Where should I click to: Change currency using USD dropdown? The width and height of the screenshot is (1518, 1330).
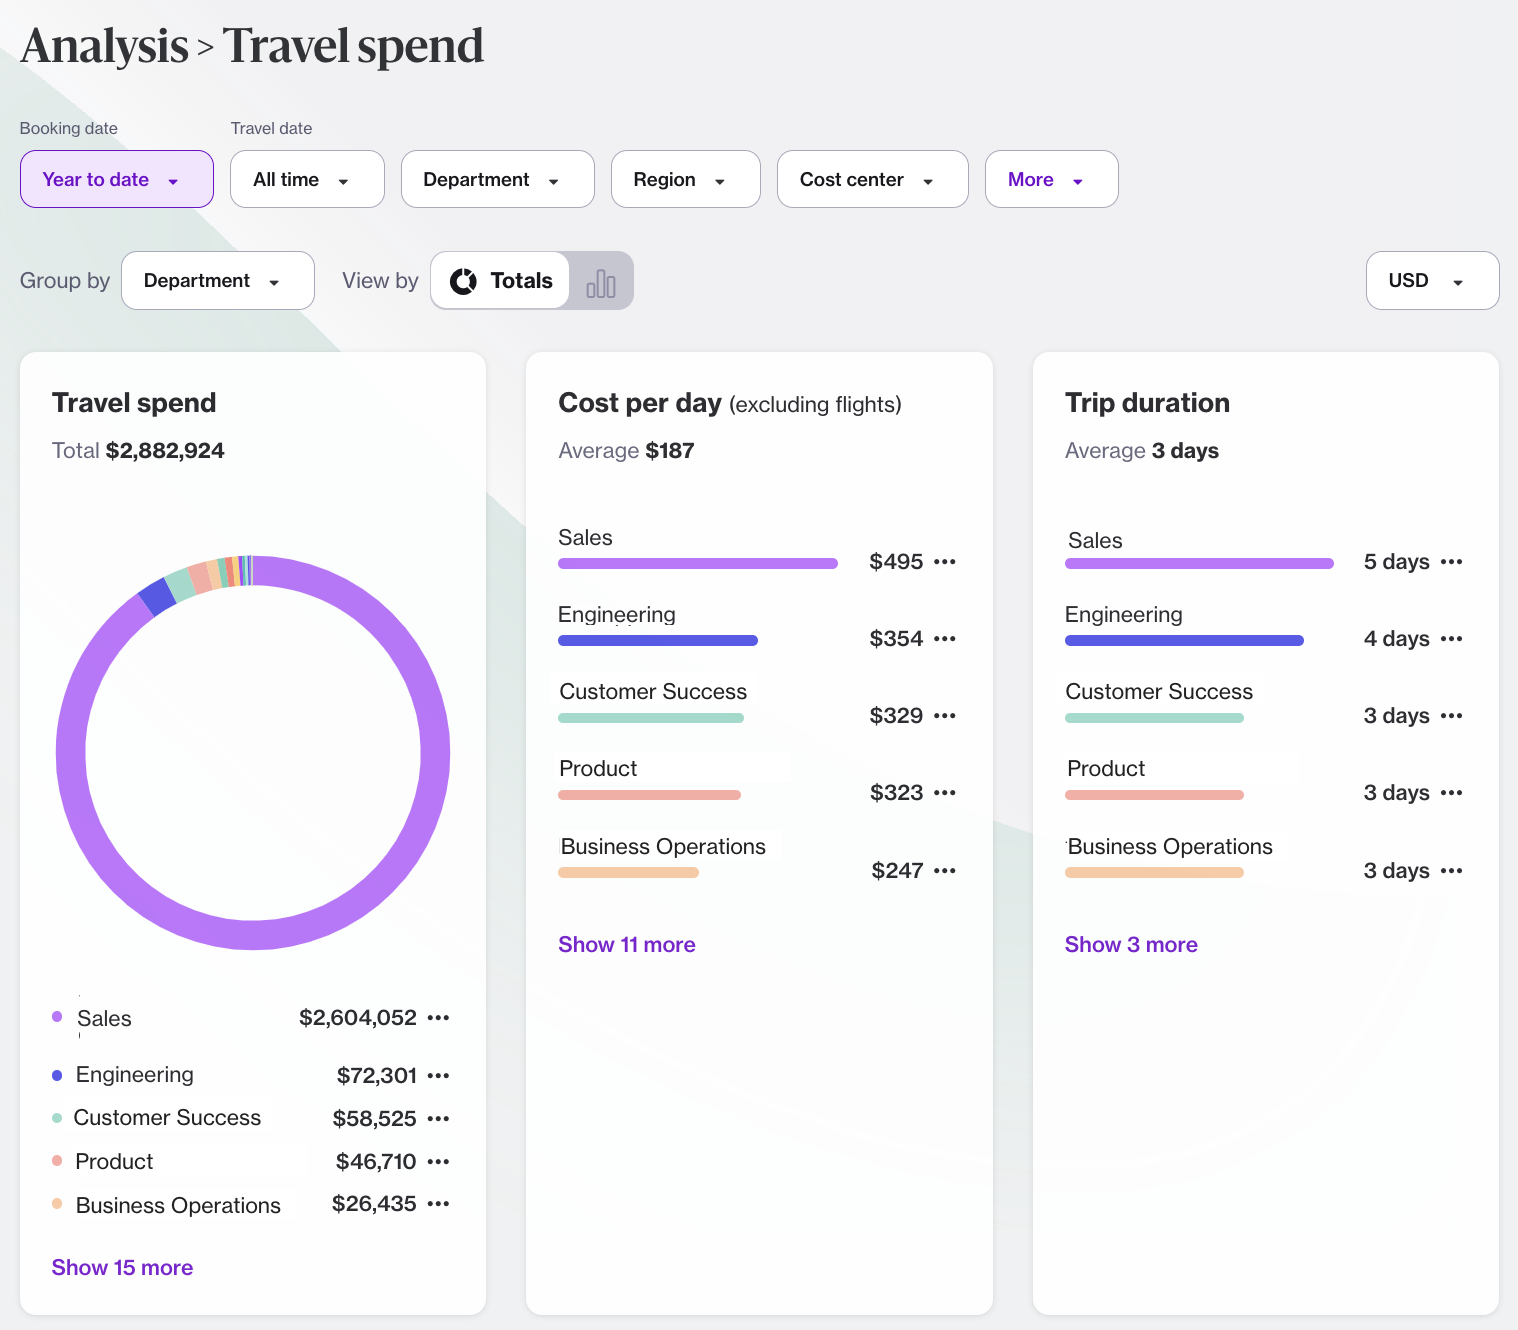(x=1431, y=281)
